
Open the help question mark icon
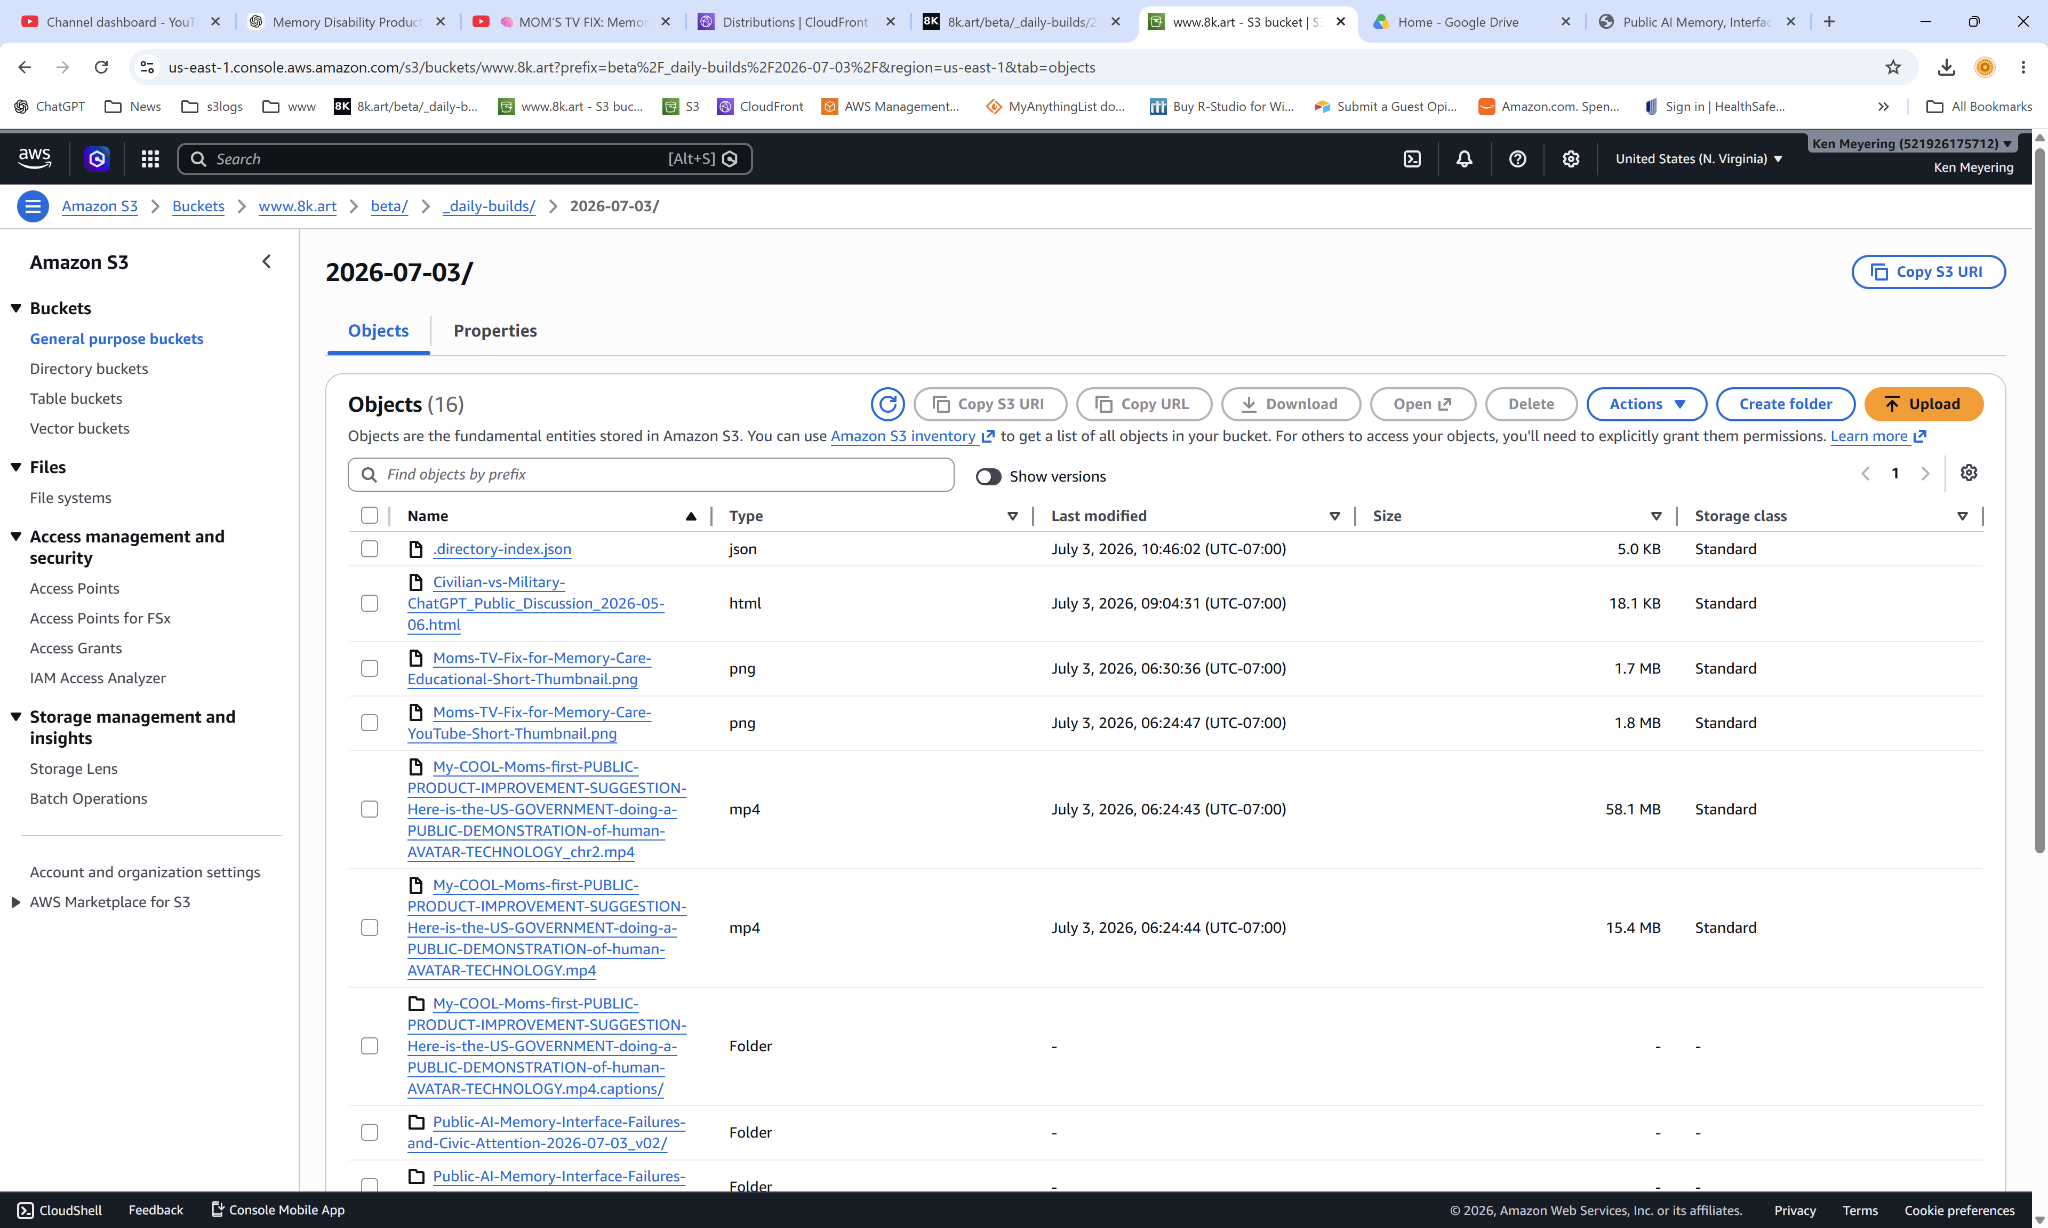[1517, 158]
